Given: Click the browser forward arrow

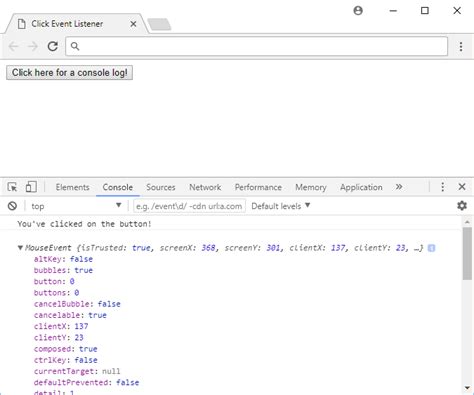Looking at the screenshot, I should (33, 46).
